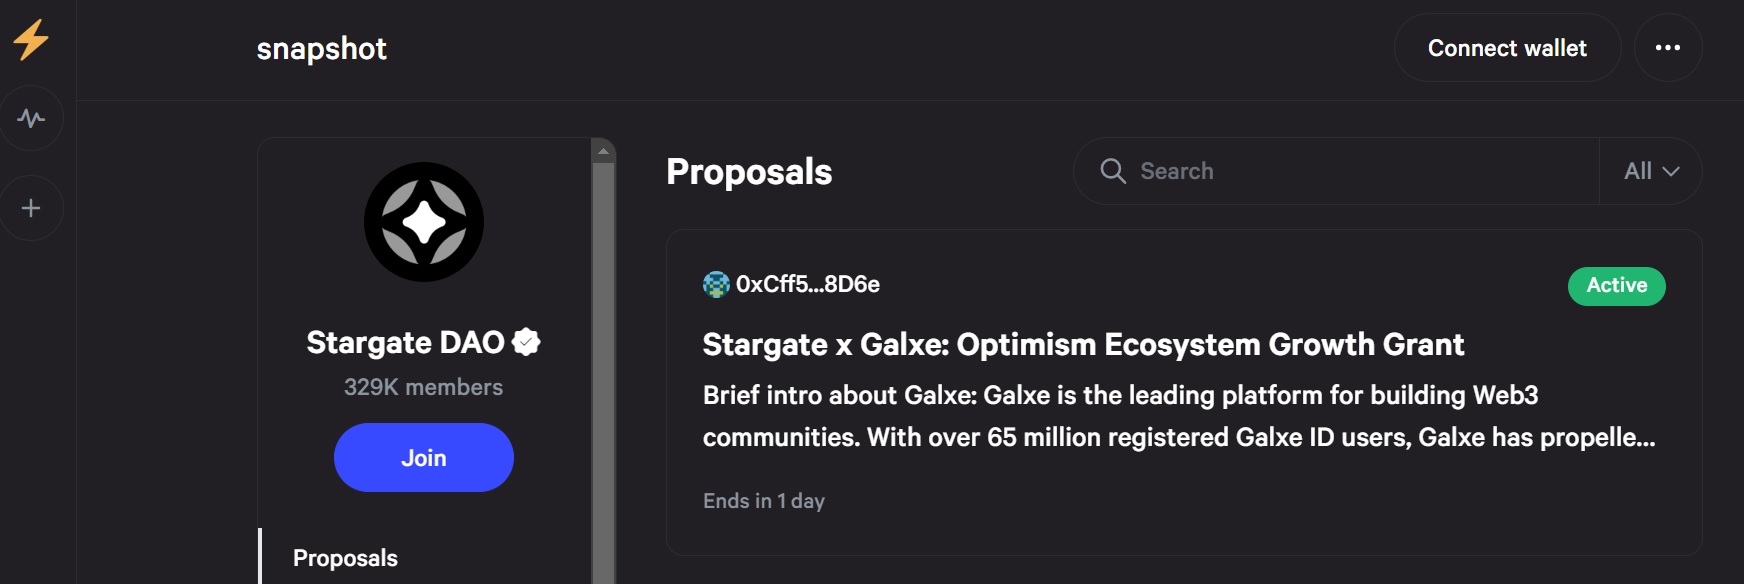
Task: Click the magnifier icon in search bar
Action: [x=1112, y=171]
